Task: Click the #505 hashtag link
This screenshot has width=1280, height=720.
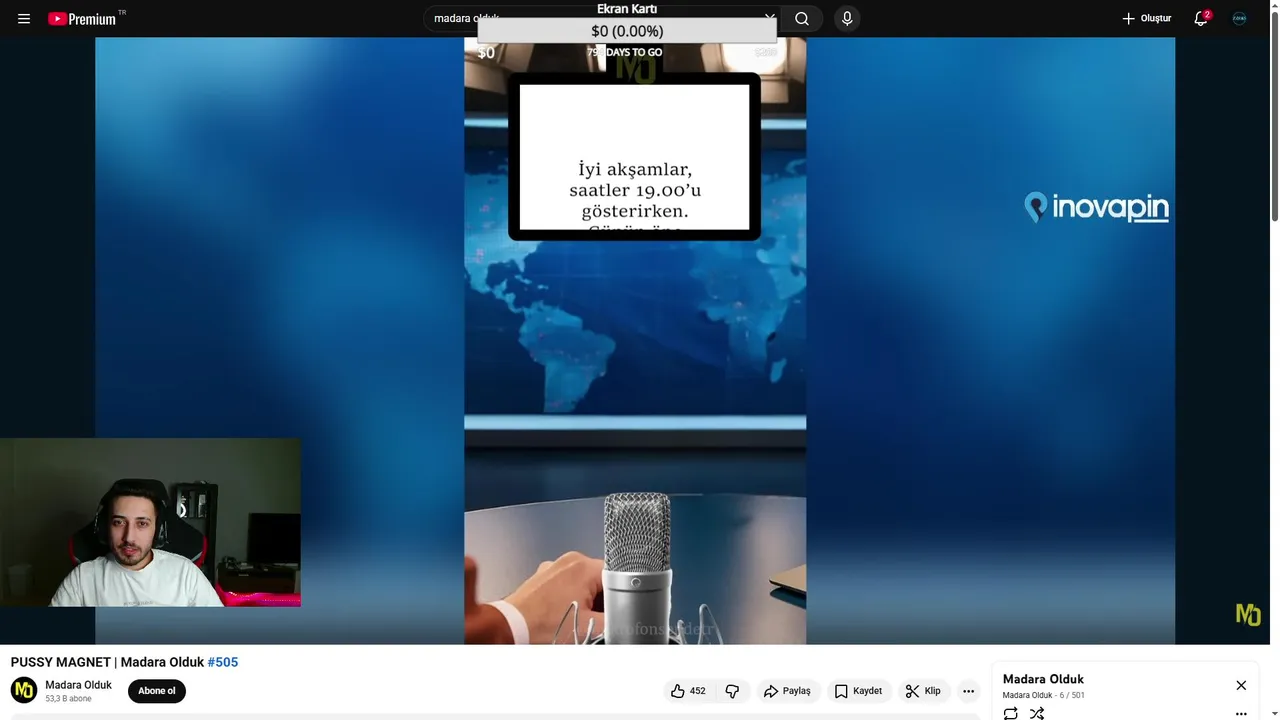Action: tap(222, 662)
